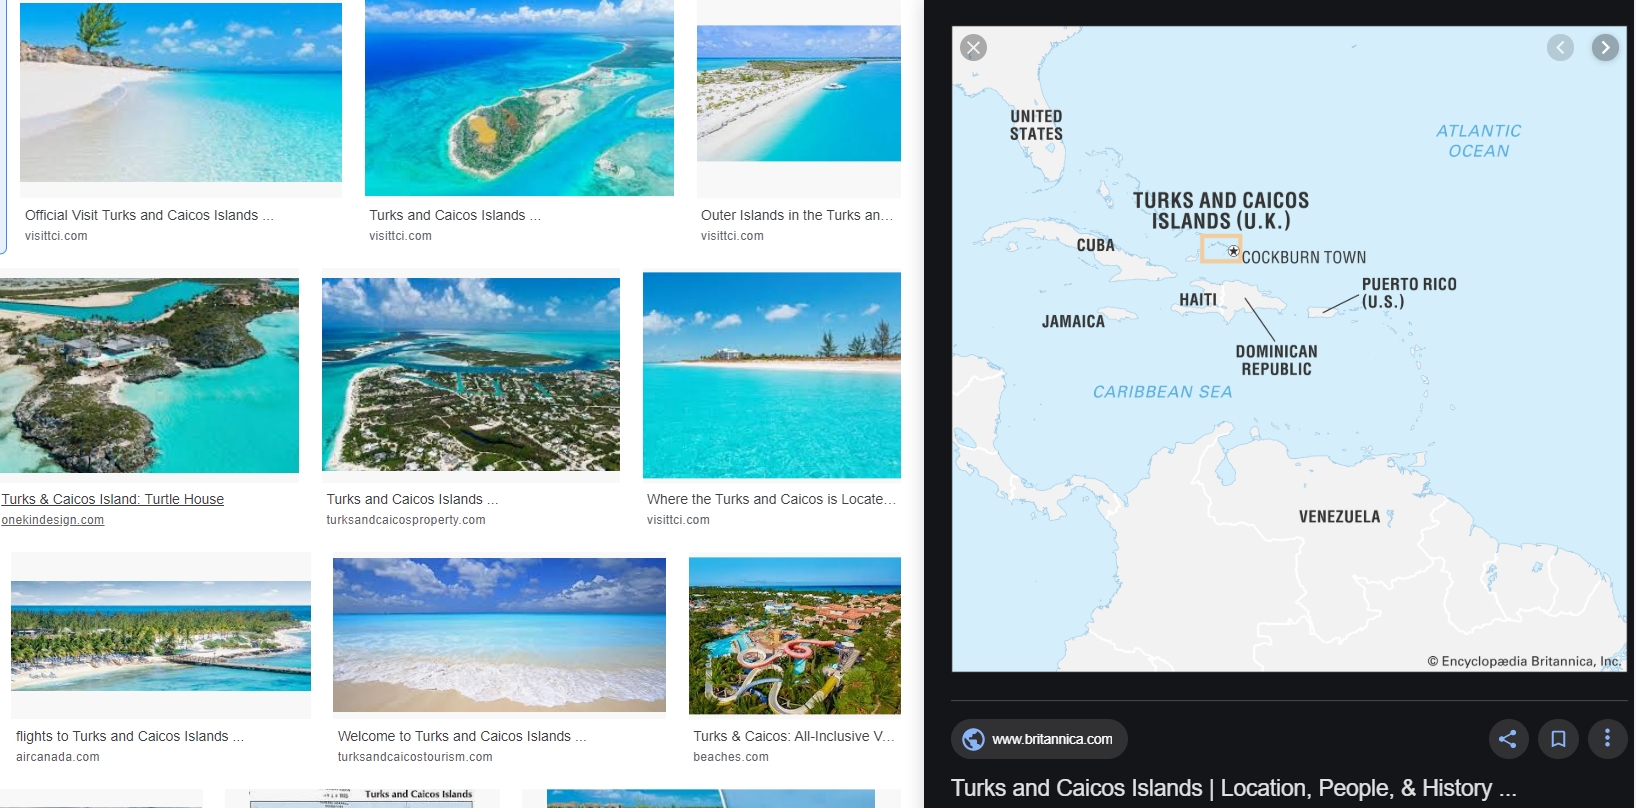Go to the next image arrow
This screenshot has width=1636, height=808.
(x=1605, y=47)
